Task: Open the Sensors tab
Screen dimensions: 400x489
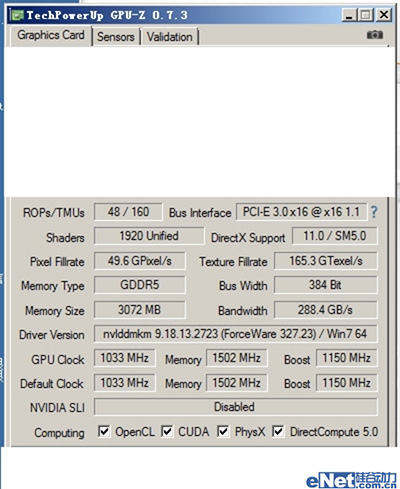Action: (x=116, y=37)
